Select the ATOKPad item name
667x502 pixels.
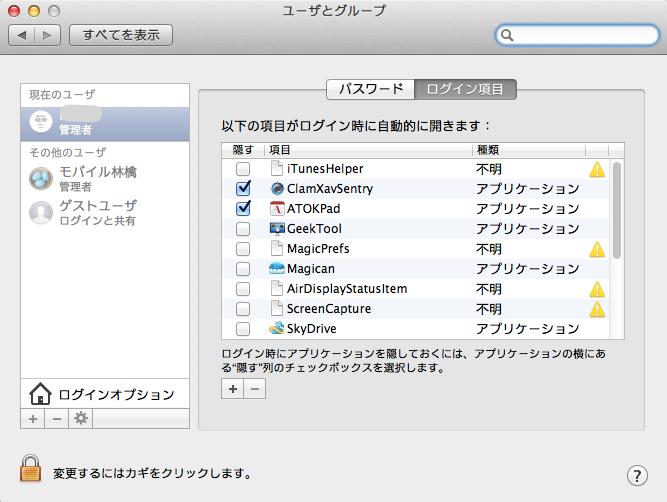click(x=314, y=209)
